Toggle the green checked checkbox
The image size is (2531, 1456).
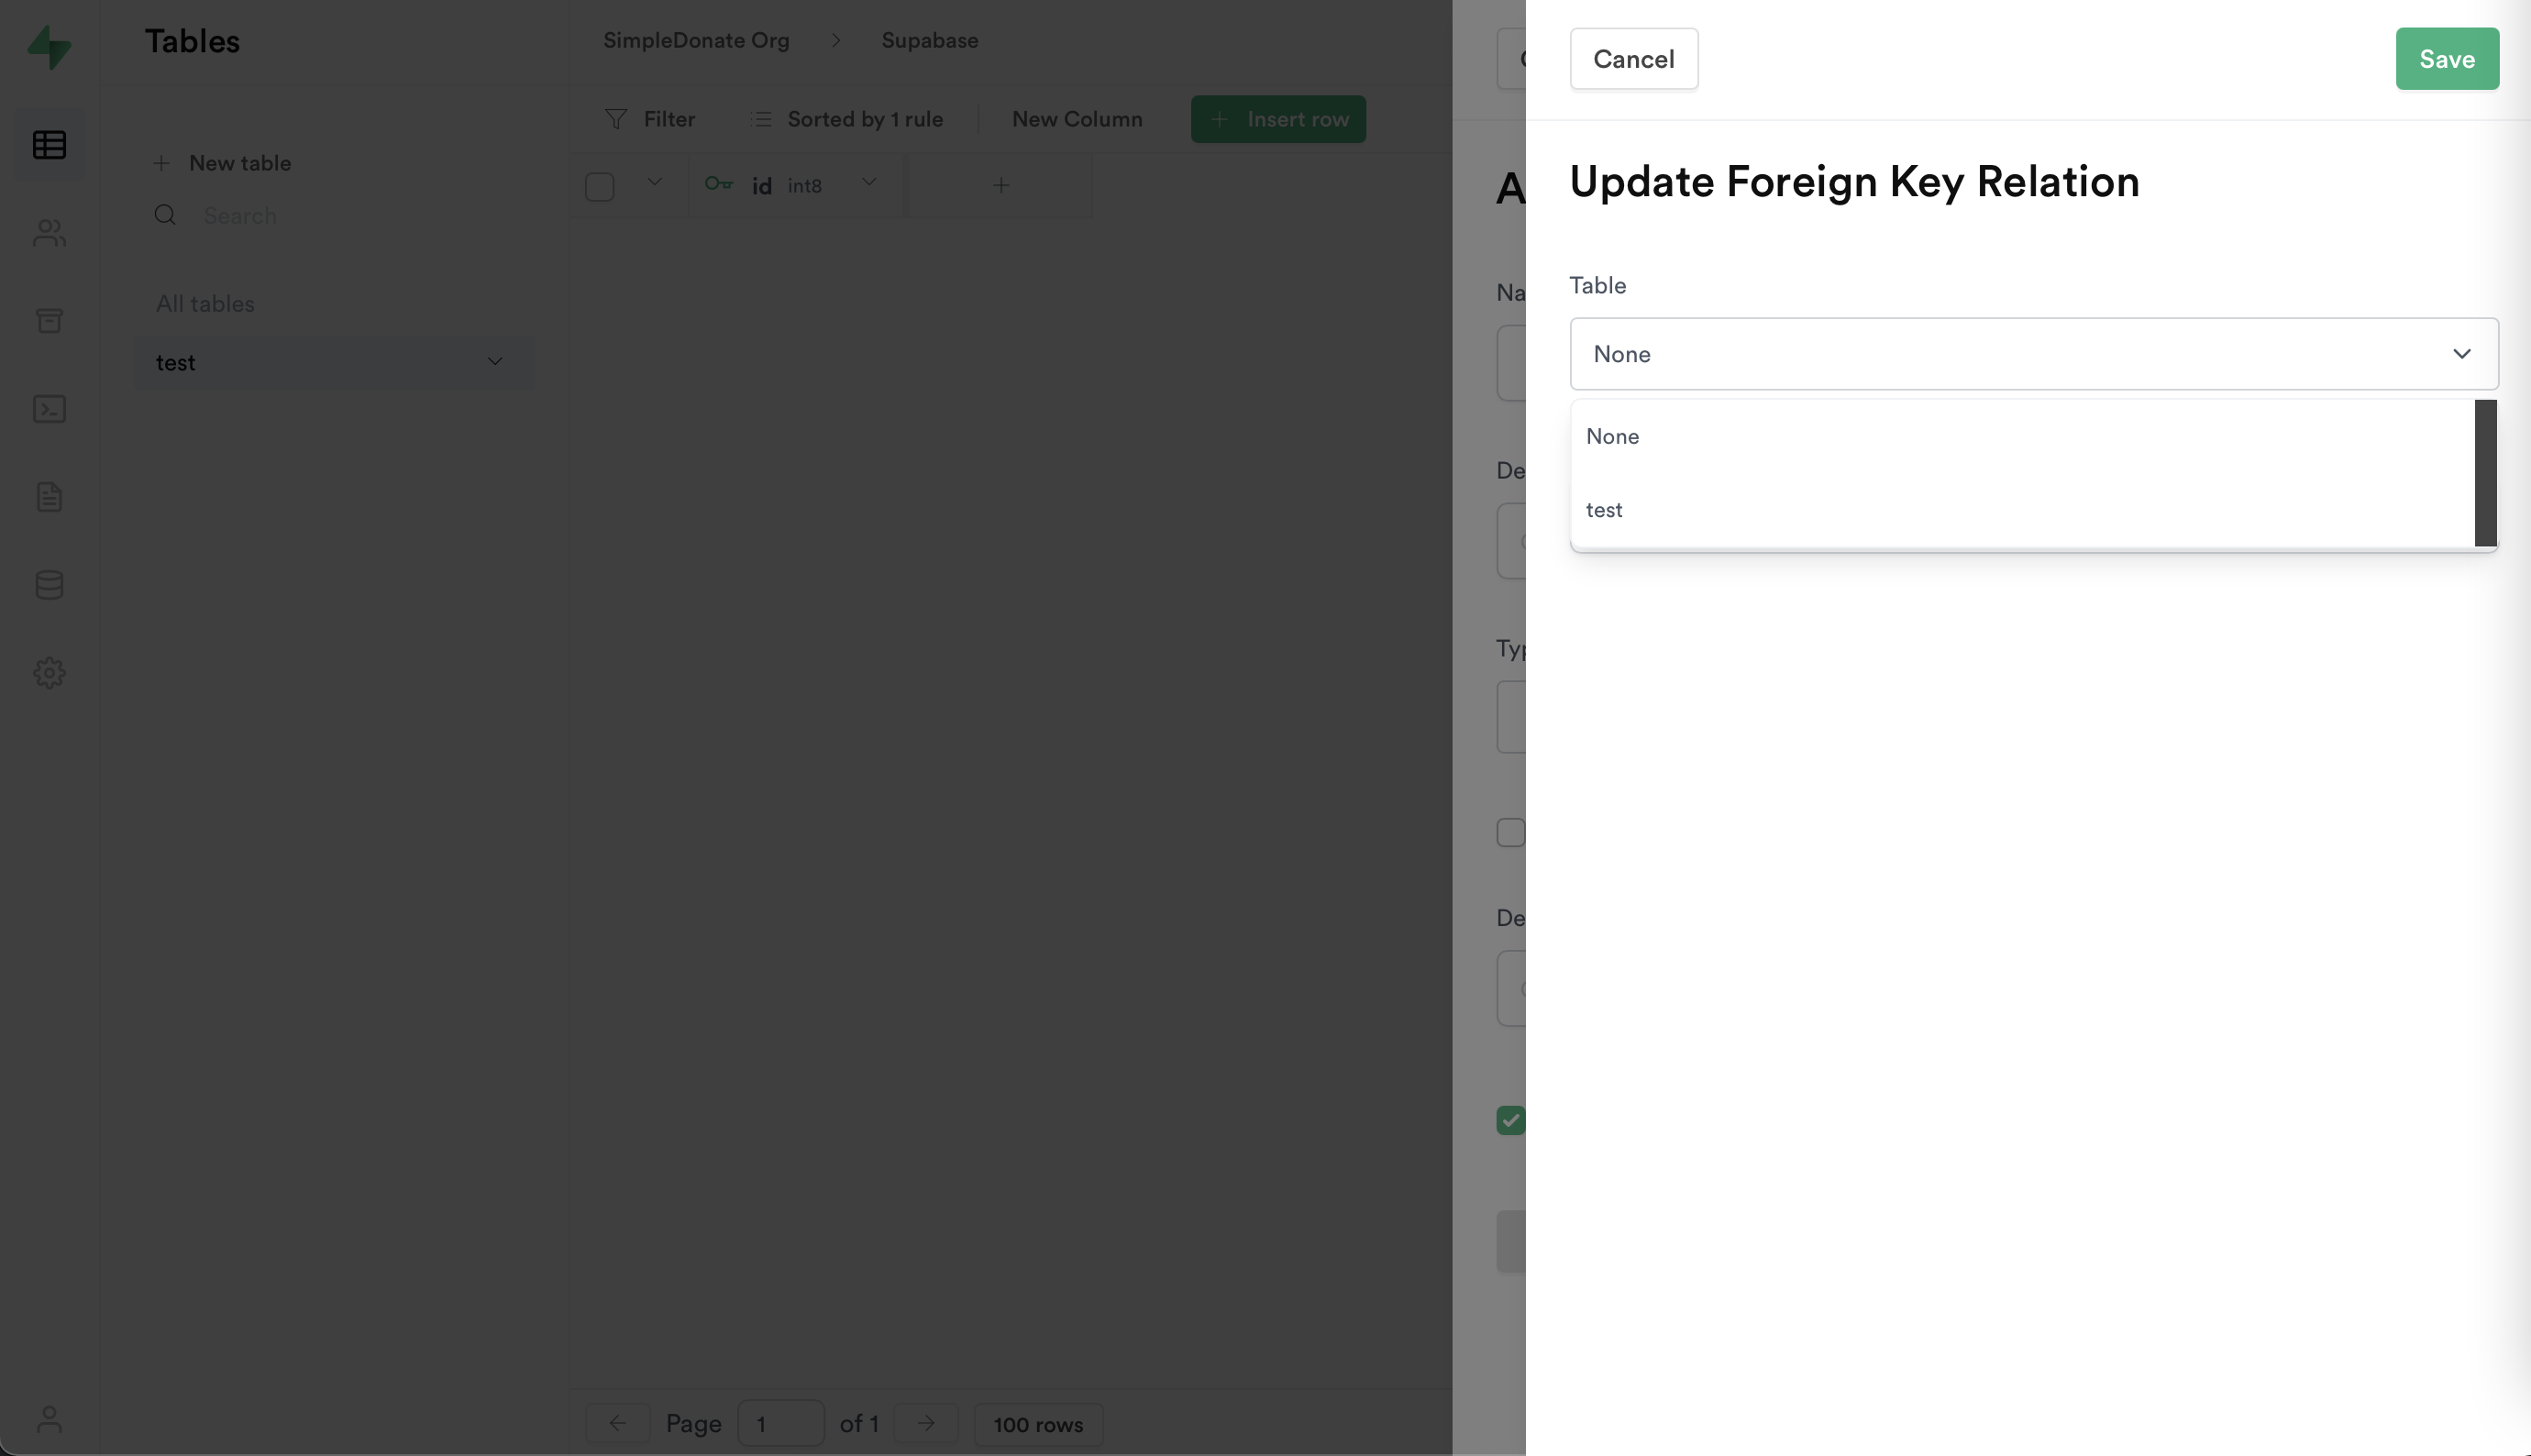(x=1510, y=1120)
